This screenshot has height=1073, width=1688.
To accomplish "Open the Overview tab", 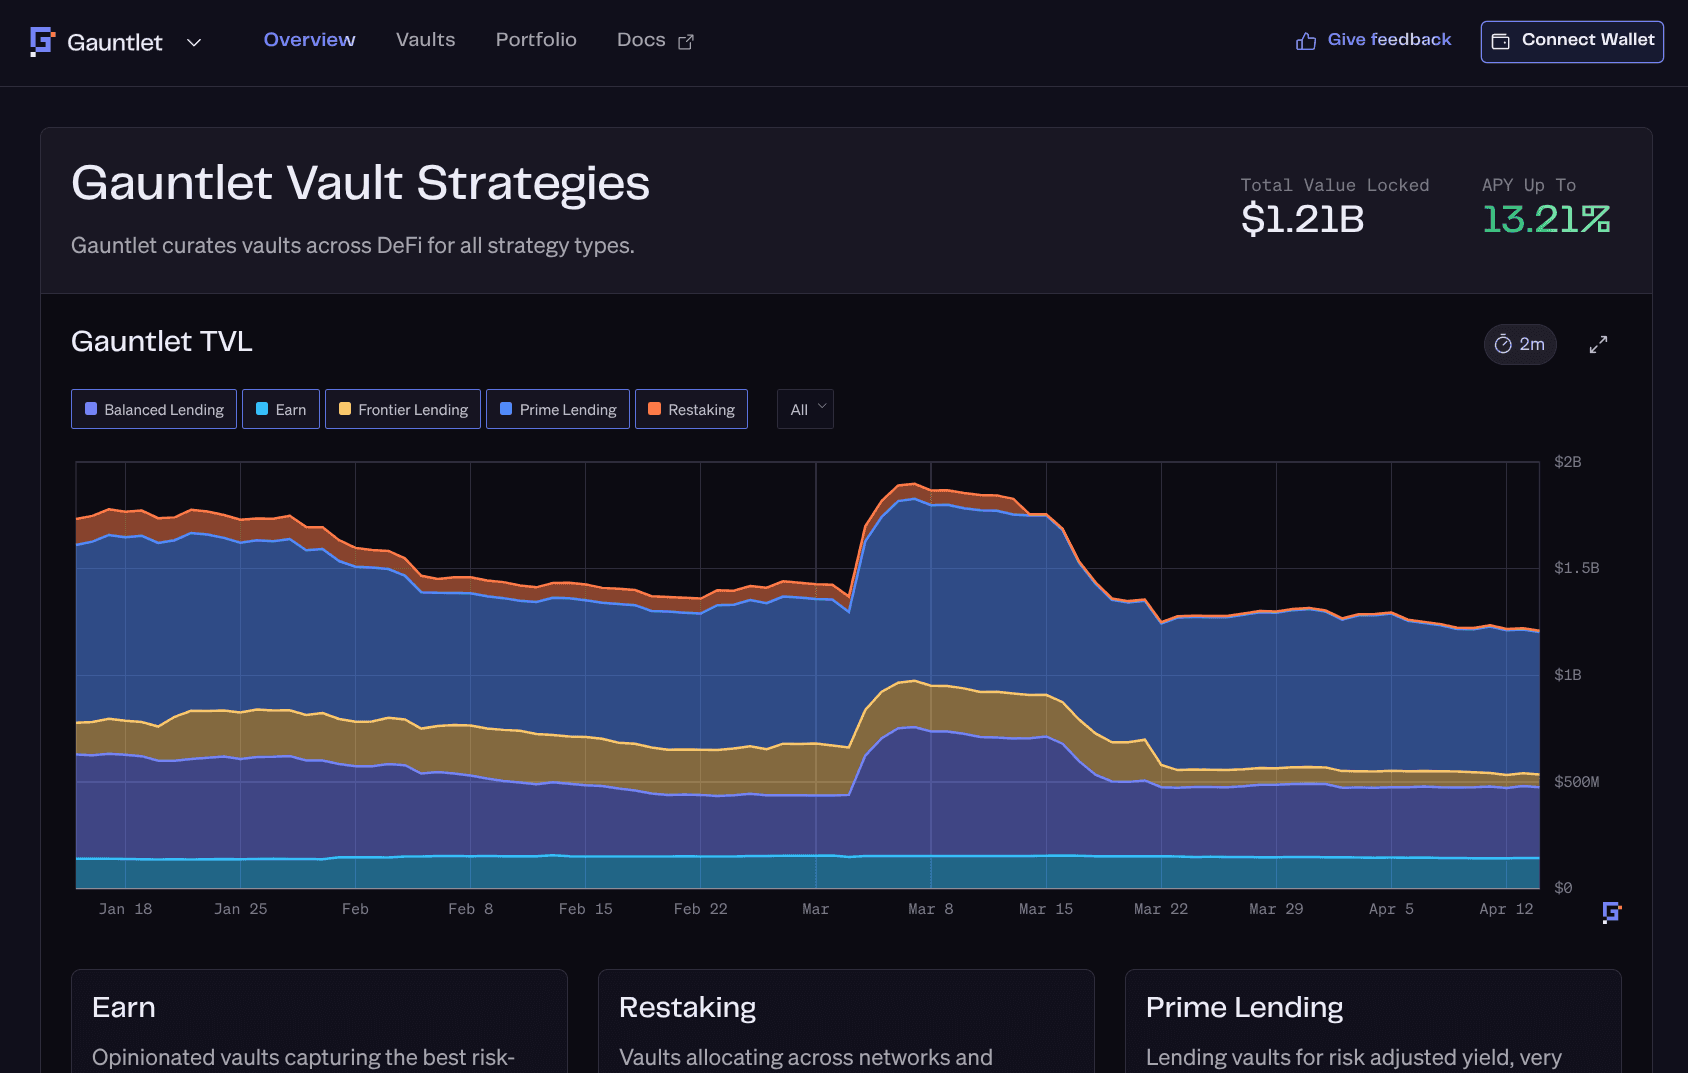I will click(x=310, y=40).
